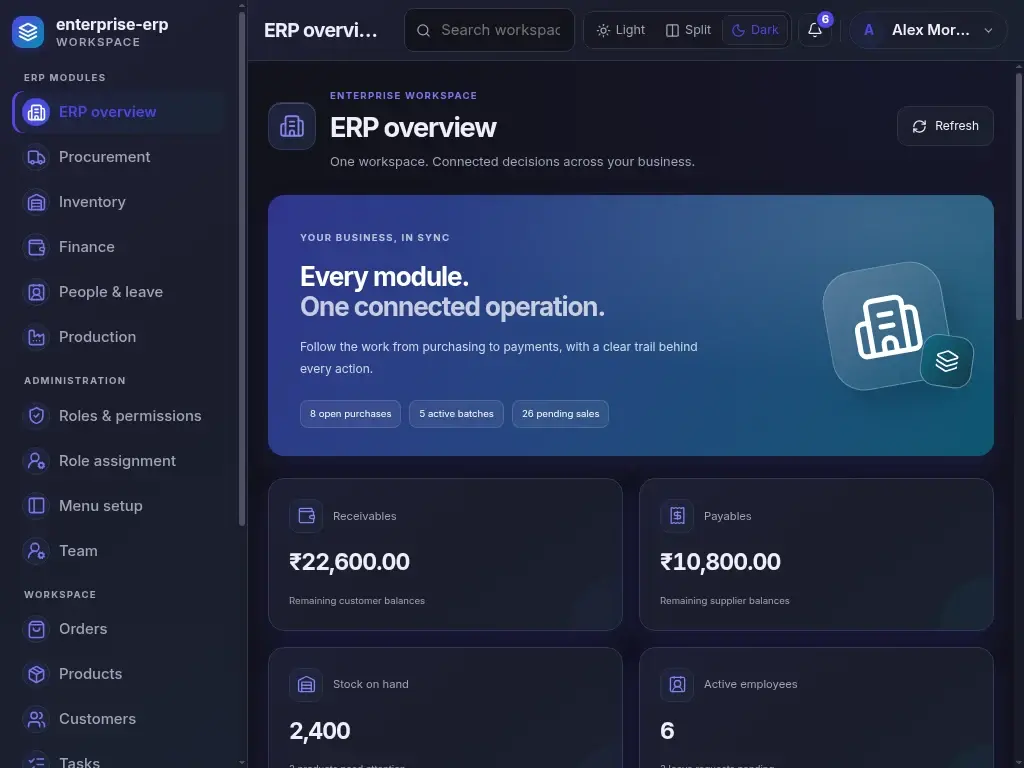
Task: Click the 2,400 stock value
Action: [320, 731]
